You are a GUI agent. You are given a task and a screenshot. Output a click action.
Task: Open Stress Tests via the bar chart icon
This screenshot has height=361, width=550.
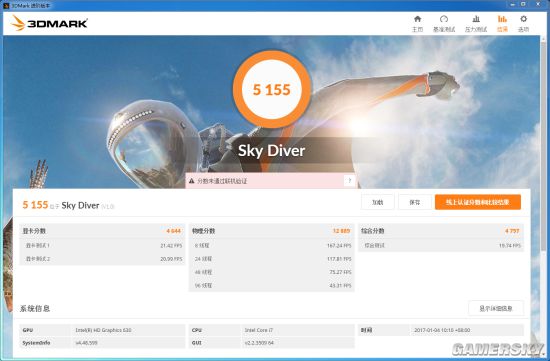tap(476, 24)
